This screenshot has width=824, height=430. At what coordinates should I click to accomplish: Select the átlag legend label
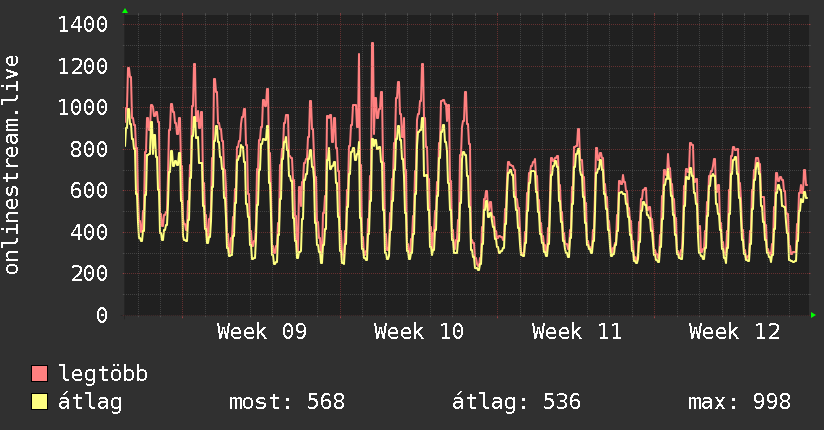coord(90,402)
